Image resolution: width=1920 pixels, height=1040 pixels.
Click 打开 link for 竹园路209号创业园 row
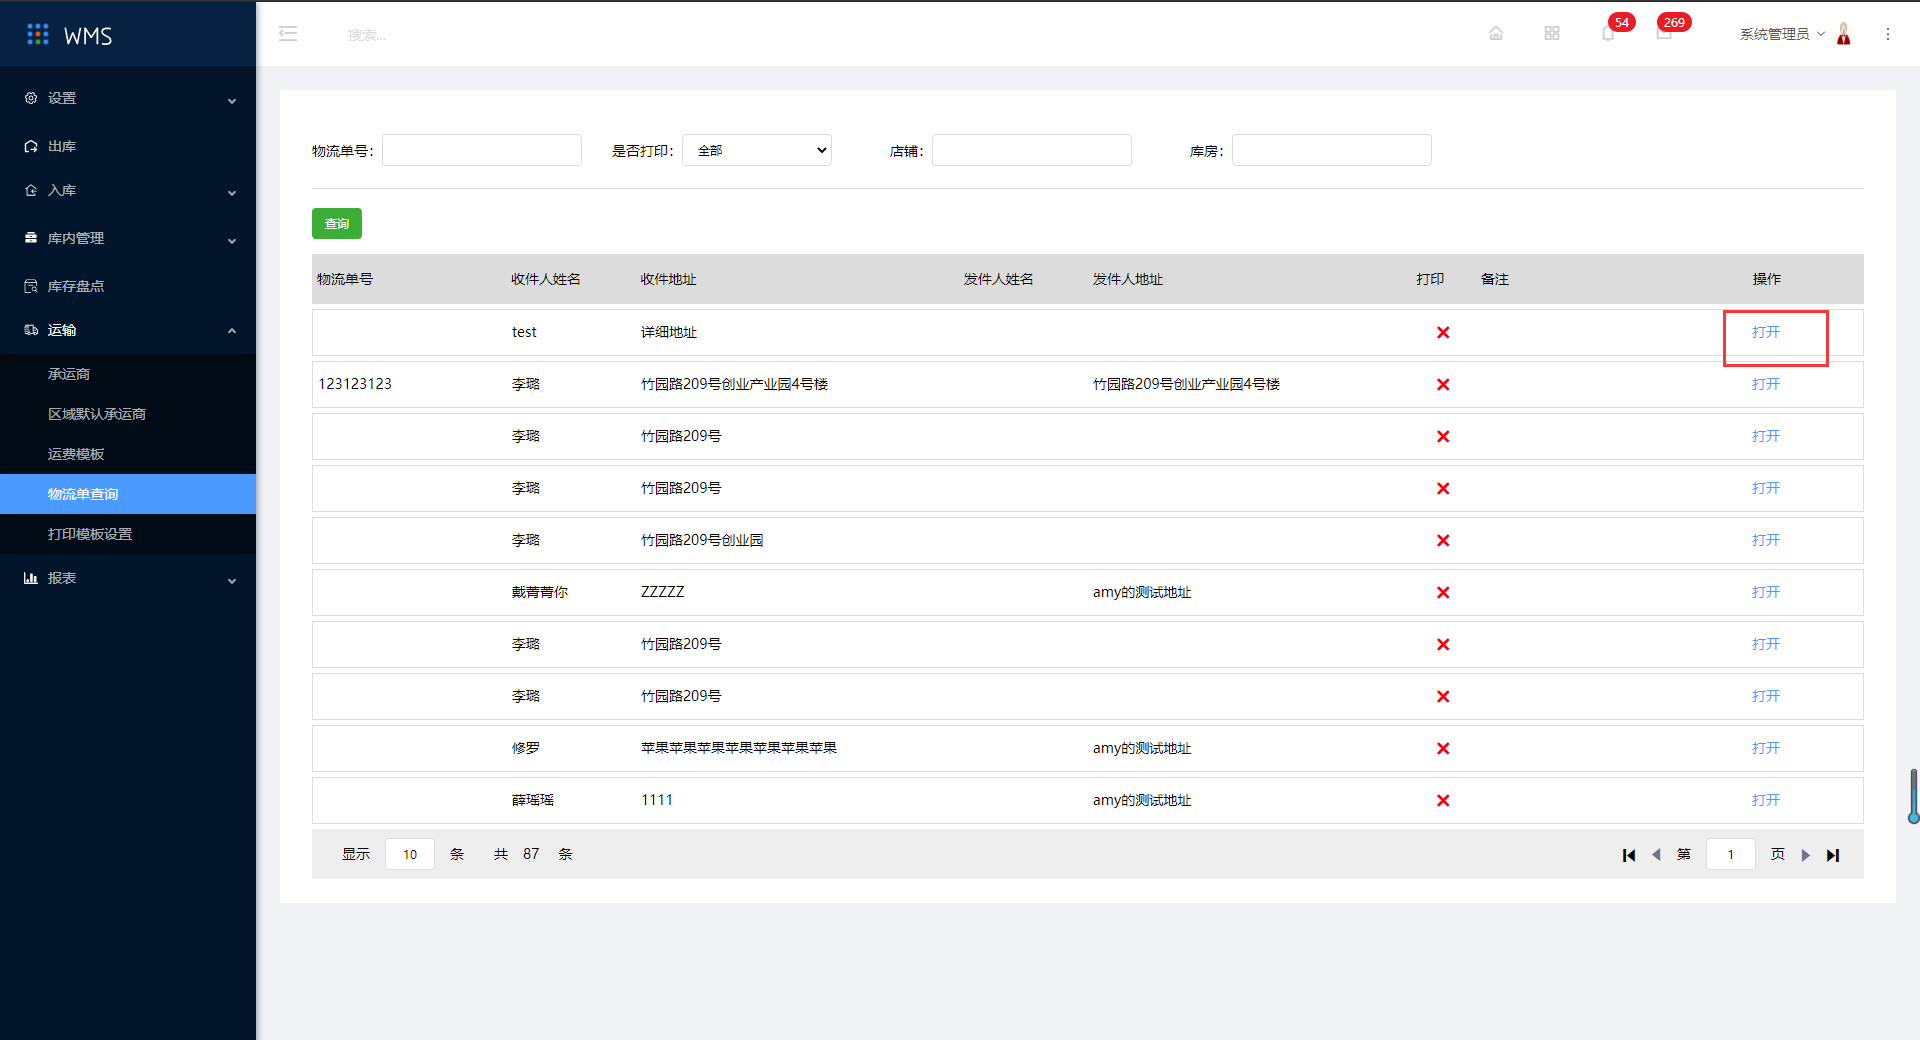pos(1766,540)
